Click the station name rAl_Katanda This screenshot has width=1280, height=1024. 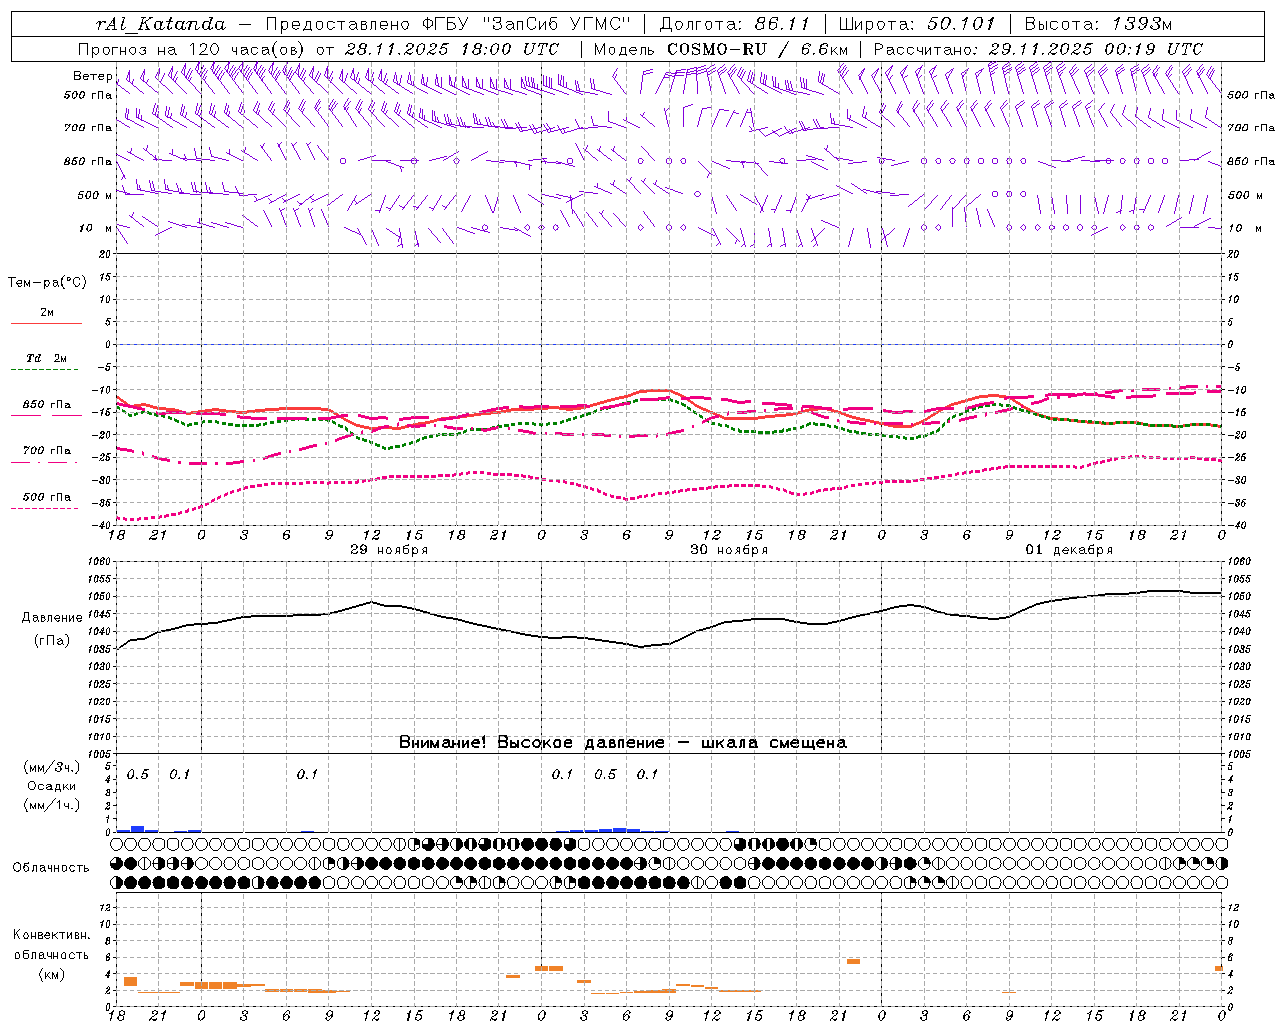161,24
